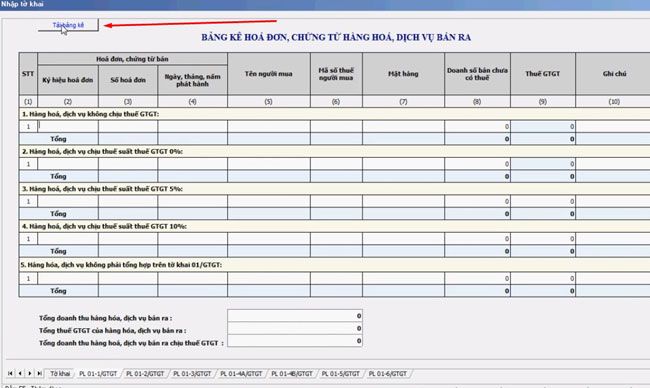Click Doanh số cell in 10% section row
The image size is (650, 388).
(477, 238)
